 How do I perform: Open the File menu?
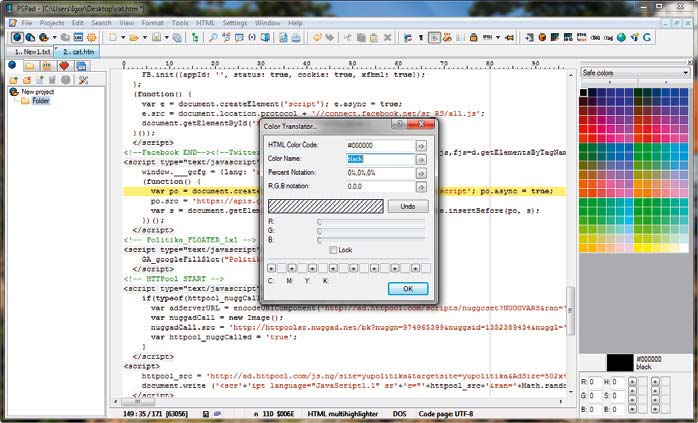pos(27,23)
